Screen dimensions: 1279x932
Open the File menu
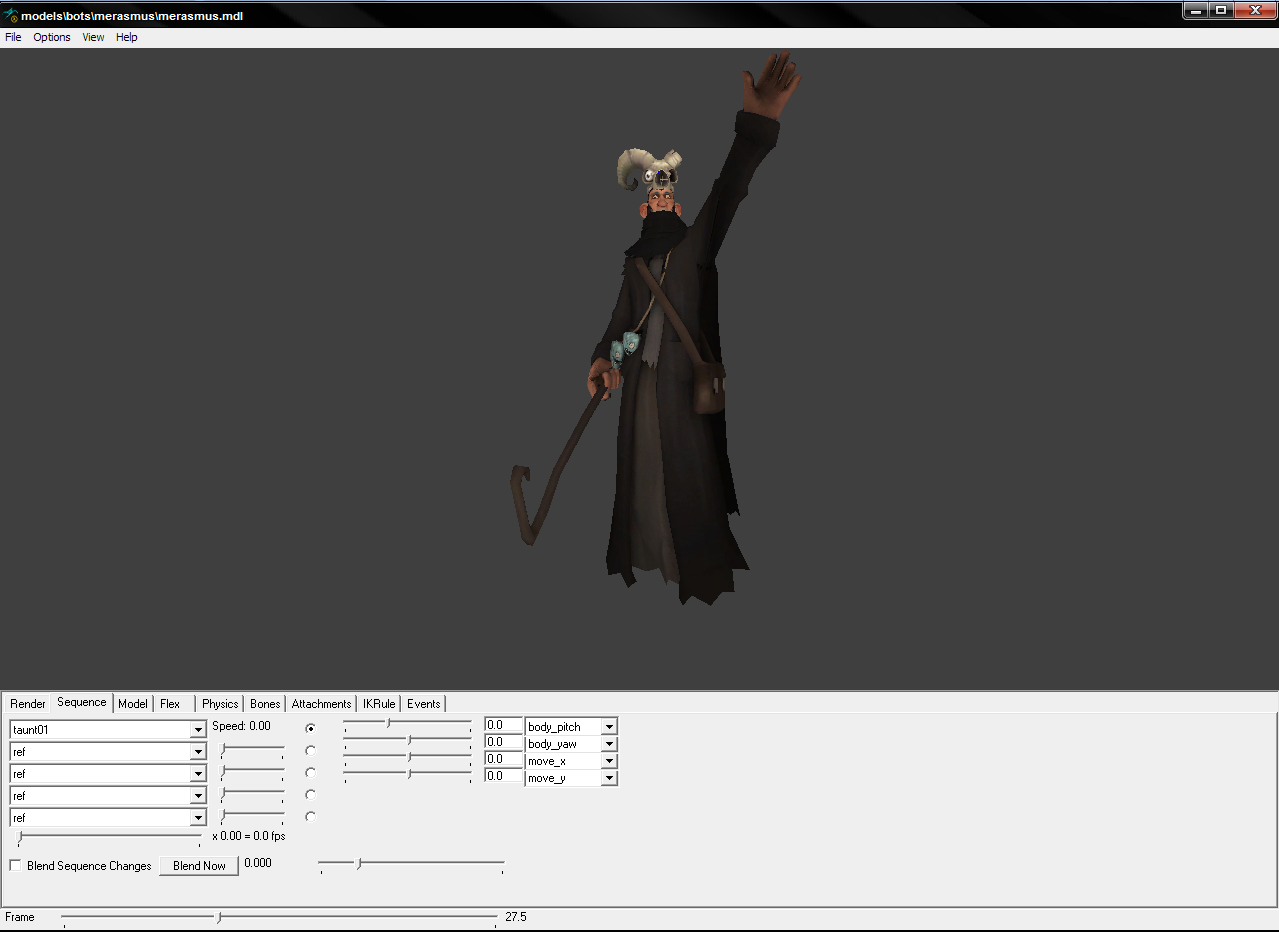[x=13, y=37]
